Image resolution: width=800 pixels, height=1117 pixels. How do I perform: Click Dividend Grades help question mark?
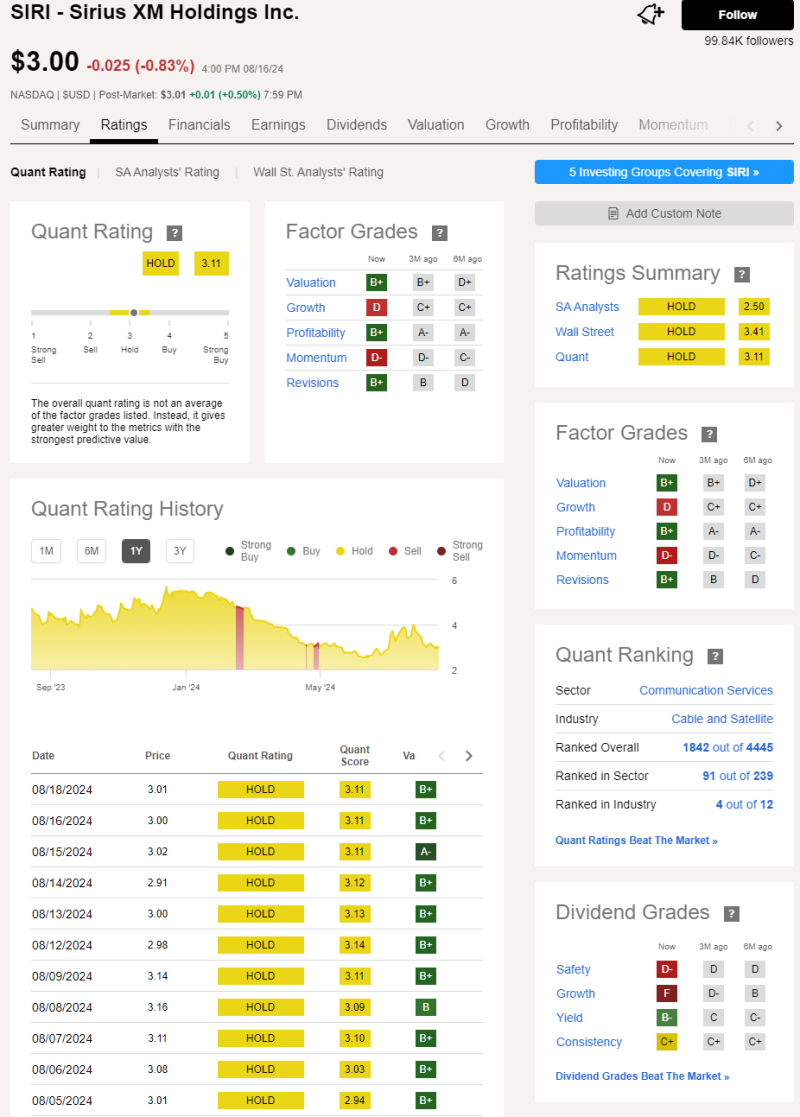732,913
